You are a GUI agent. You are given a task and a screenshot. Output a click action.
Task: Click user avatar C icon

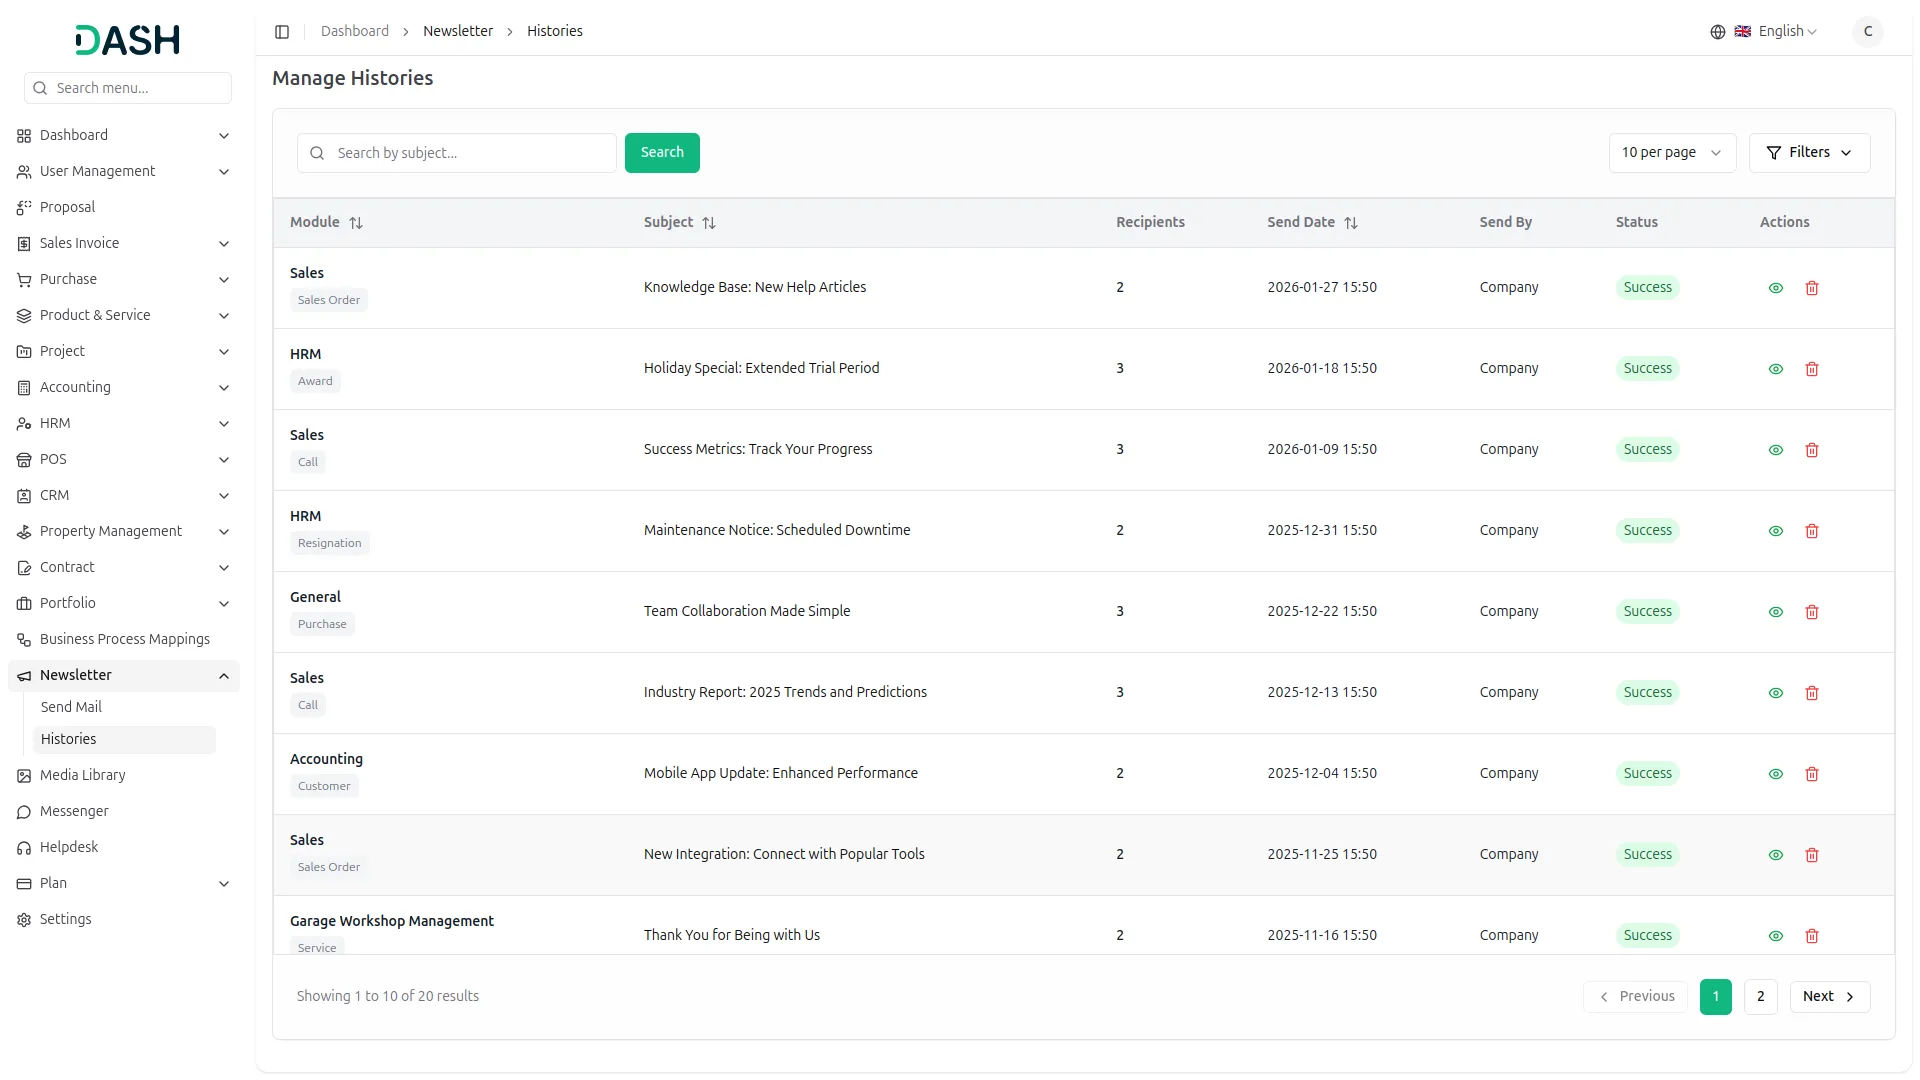click(x=1867, y=32)
